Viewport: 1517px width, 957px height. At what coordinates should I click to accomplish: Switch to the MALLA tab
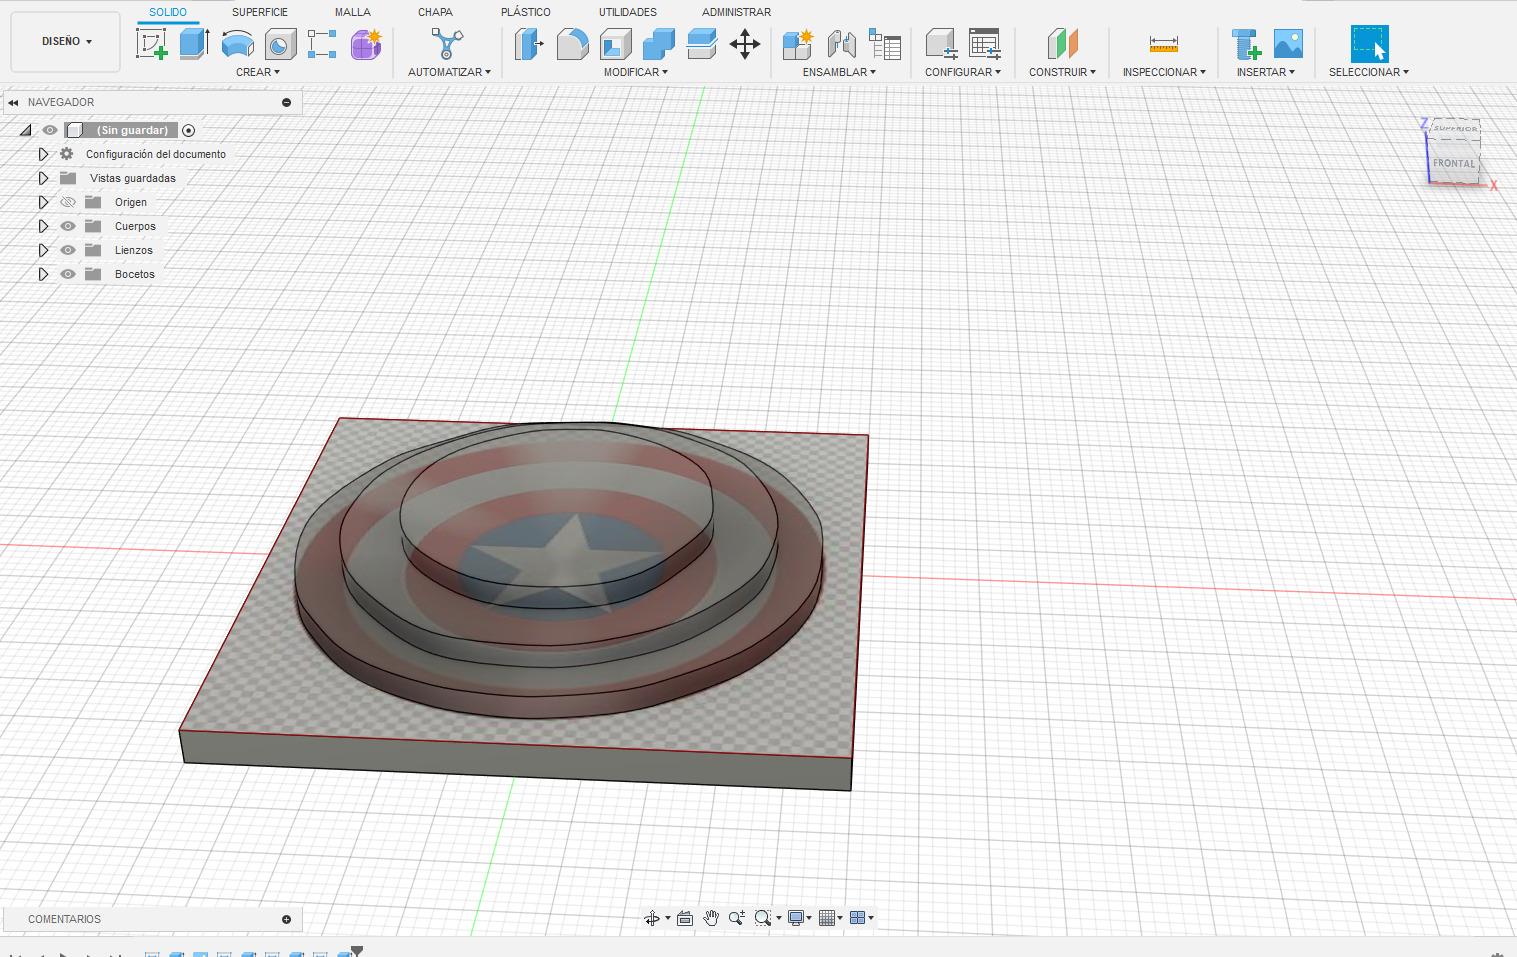pos(352,12)
